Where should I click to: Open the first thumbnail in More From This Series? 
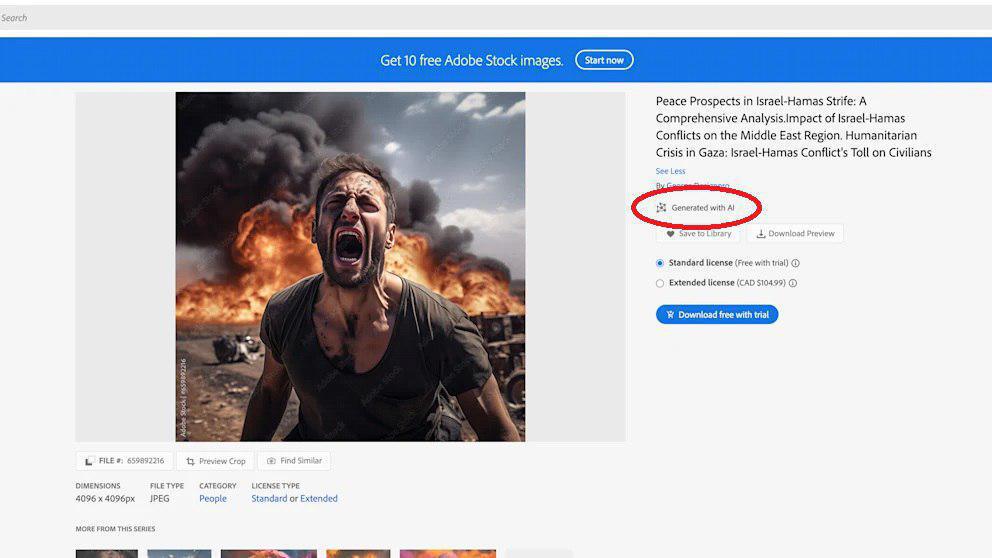[106, 553]
